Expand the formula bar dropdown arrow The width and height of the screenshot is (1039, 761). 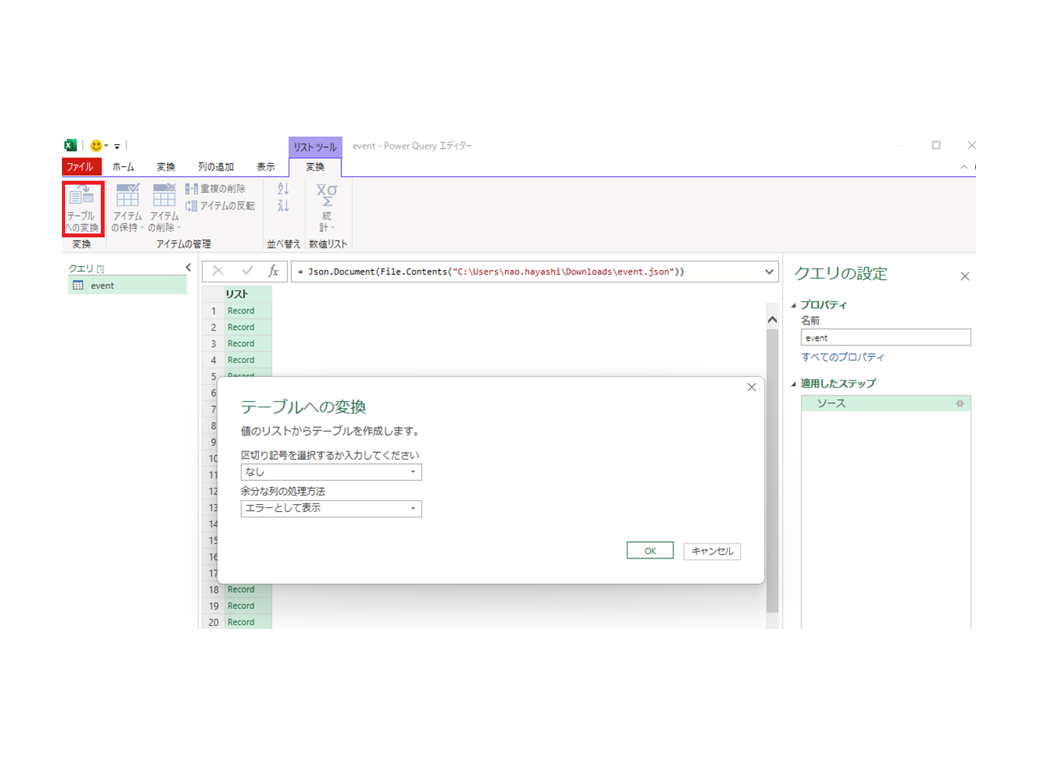(769, 272)
